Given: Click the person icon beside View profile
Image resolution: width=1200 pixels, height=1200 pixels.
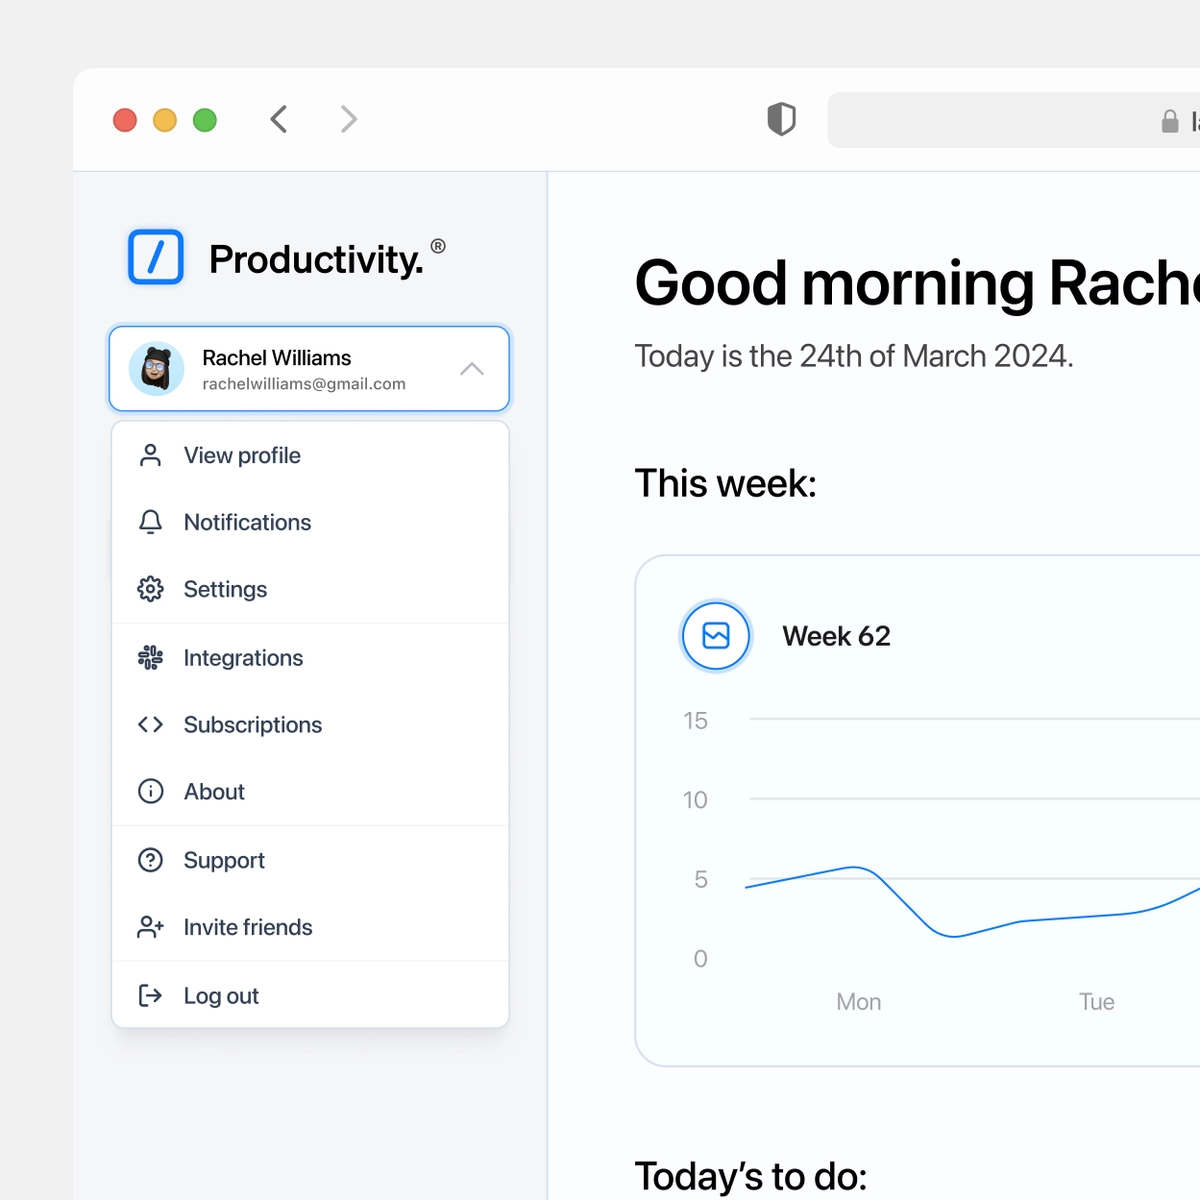Looking at the screenshot, I should click(150, 455).
